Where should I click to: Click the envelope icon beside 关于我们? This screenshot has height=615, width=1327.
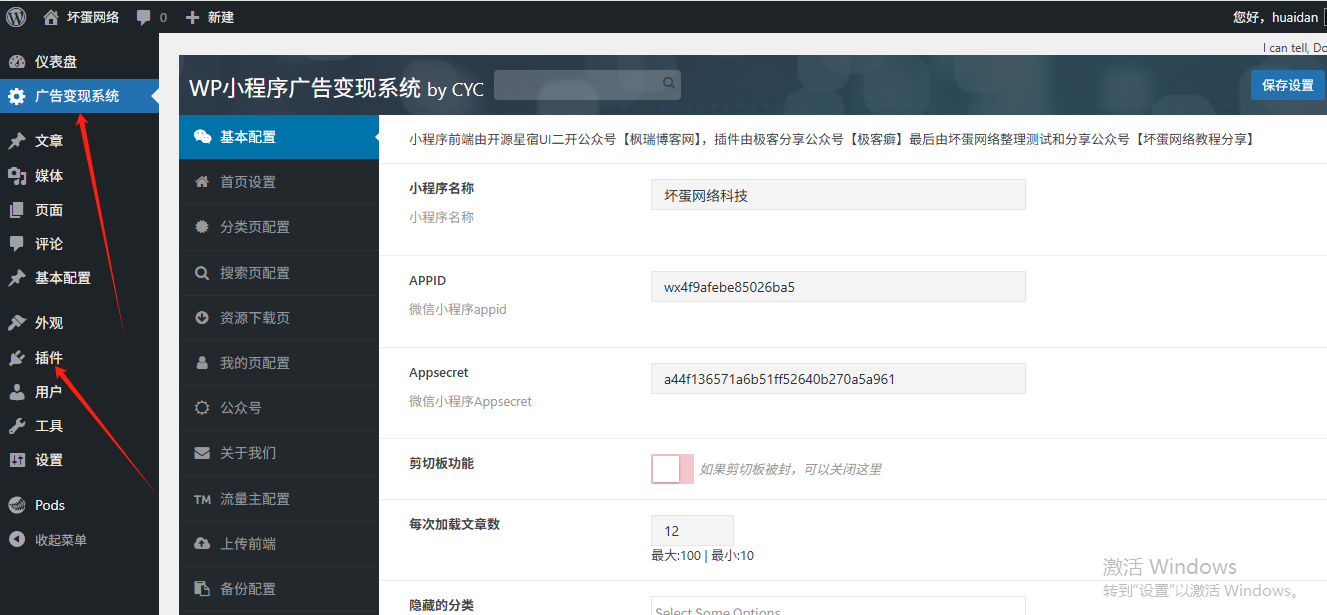202,453
